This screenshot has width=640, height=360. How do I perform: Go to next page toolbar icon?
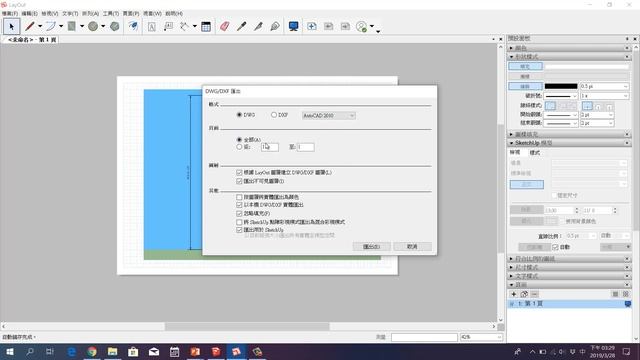(x=345, y=27)
